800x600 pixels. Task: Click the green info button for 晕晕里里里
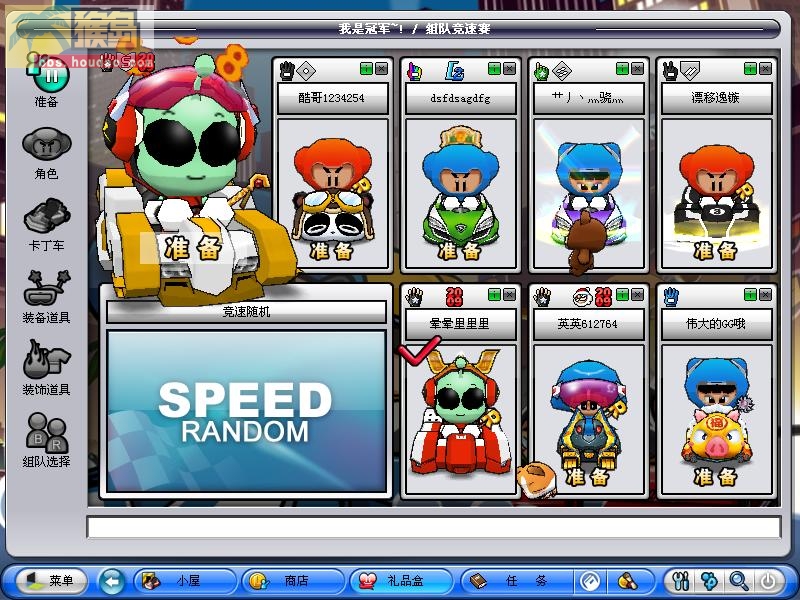[494, 294]
